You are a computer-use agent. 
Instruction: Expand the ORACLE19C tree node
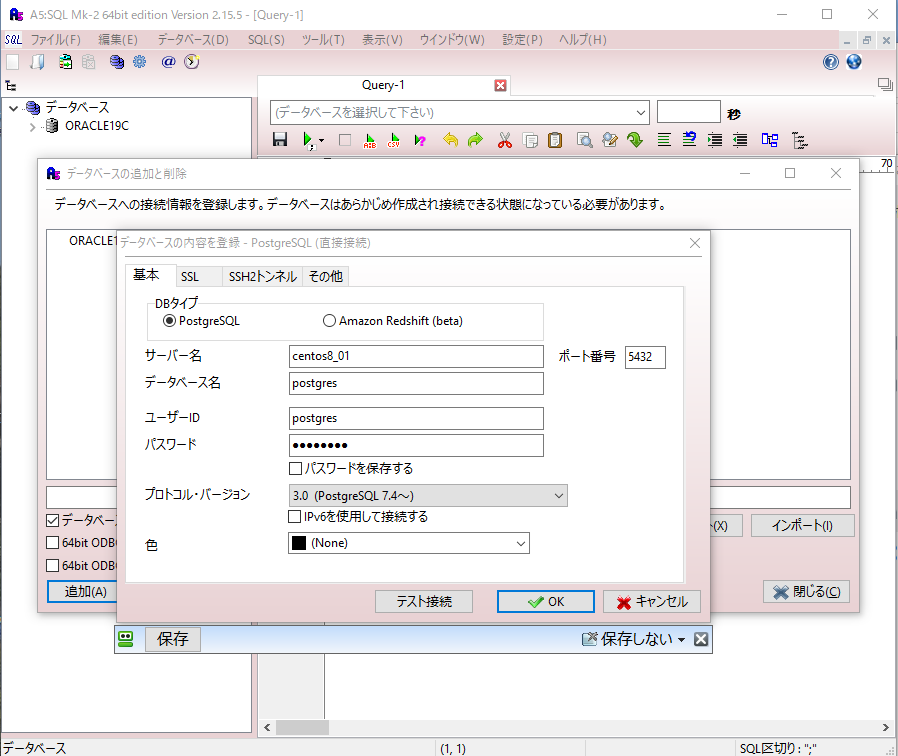click(32, 127)
